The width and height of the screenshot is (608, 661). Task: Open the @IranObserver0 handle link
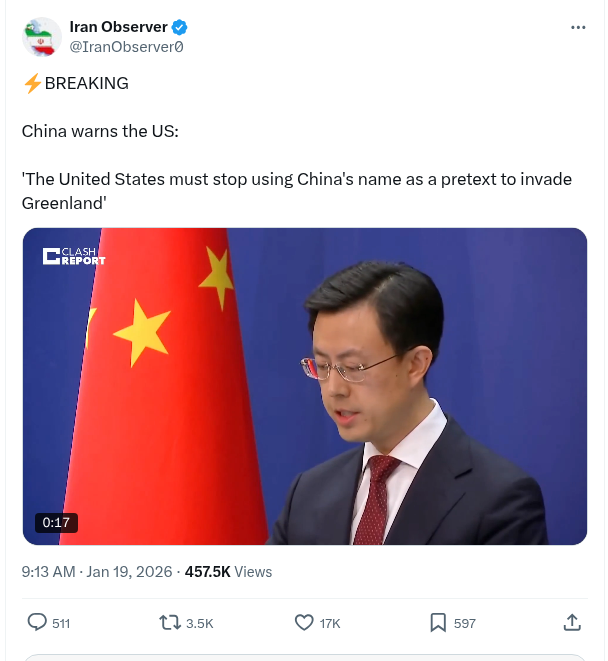pyautogui.click(x=126, y=47)
